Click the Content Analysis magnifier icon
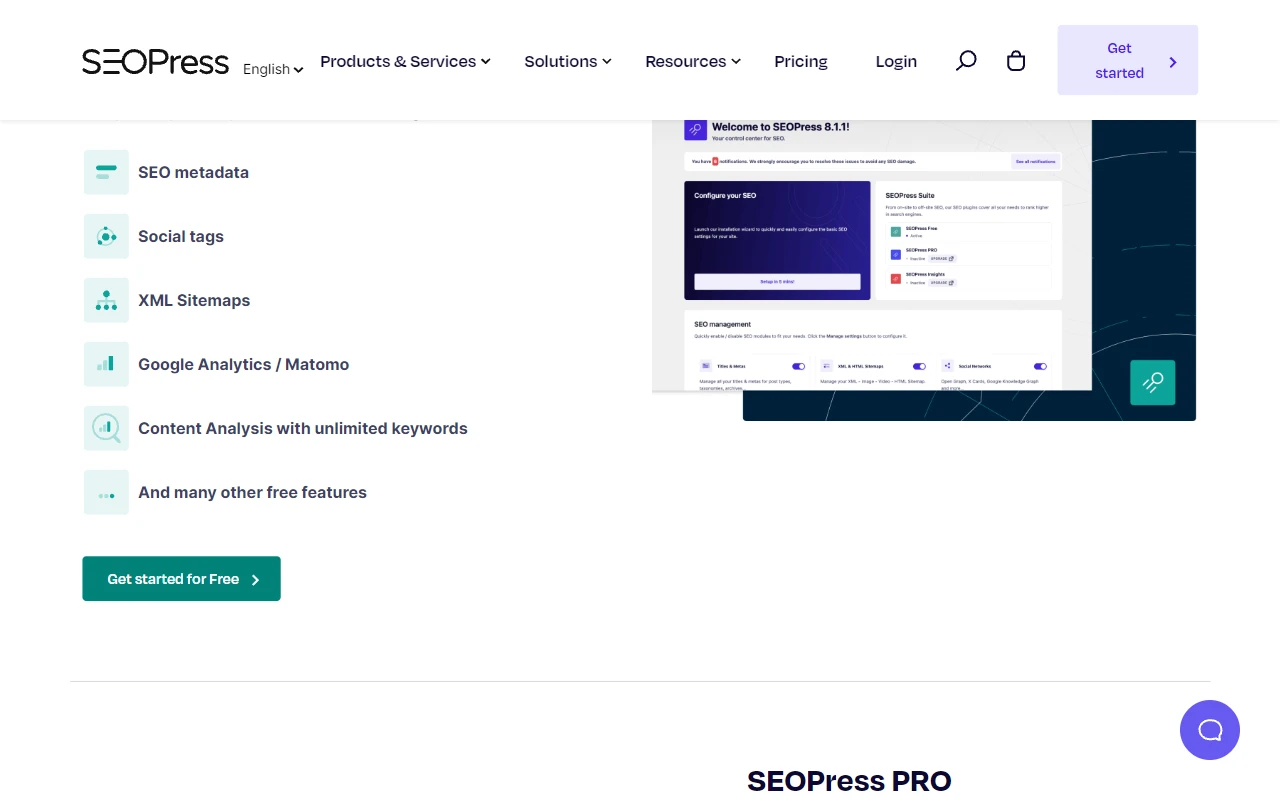 [x=106, y=428]
